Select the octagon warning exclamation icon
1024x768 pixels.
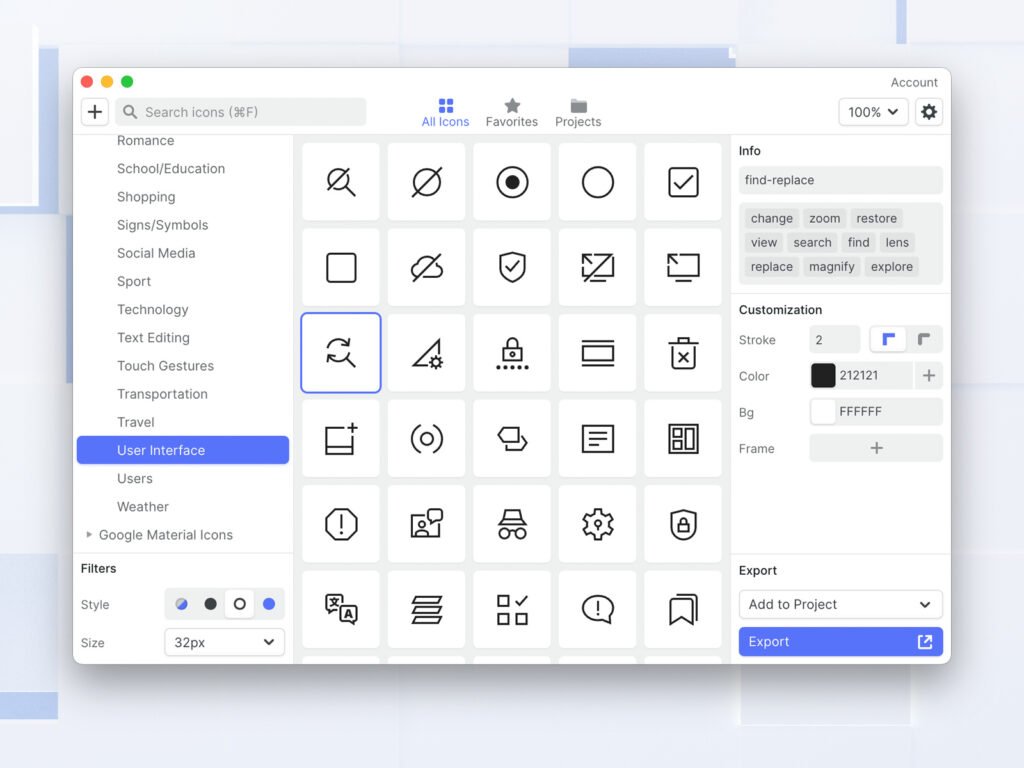340,524
